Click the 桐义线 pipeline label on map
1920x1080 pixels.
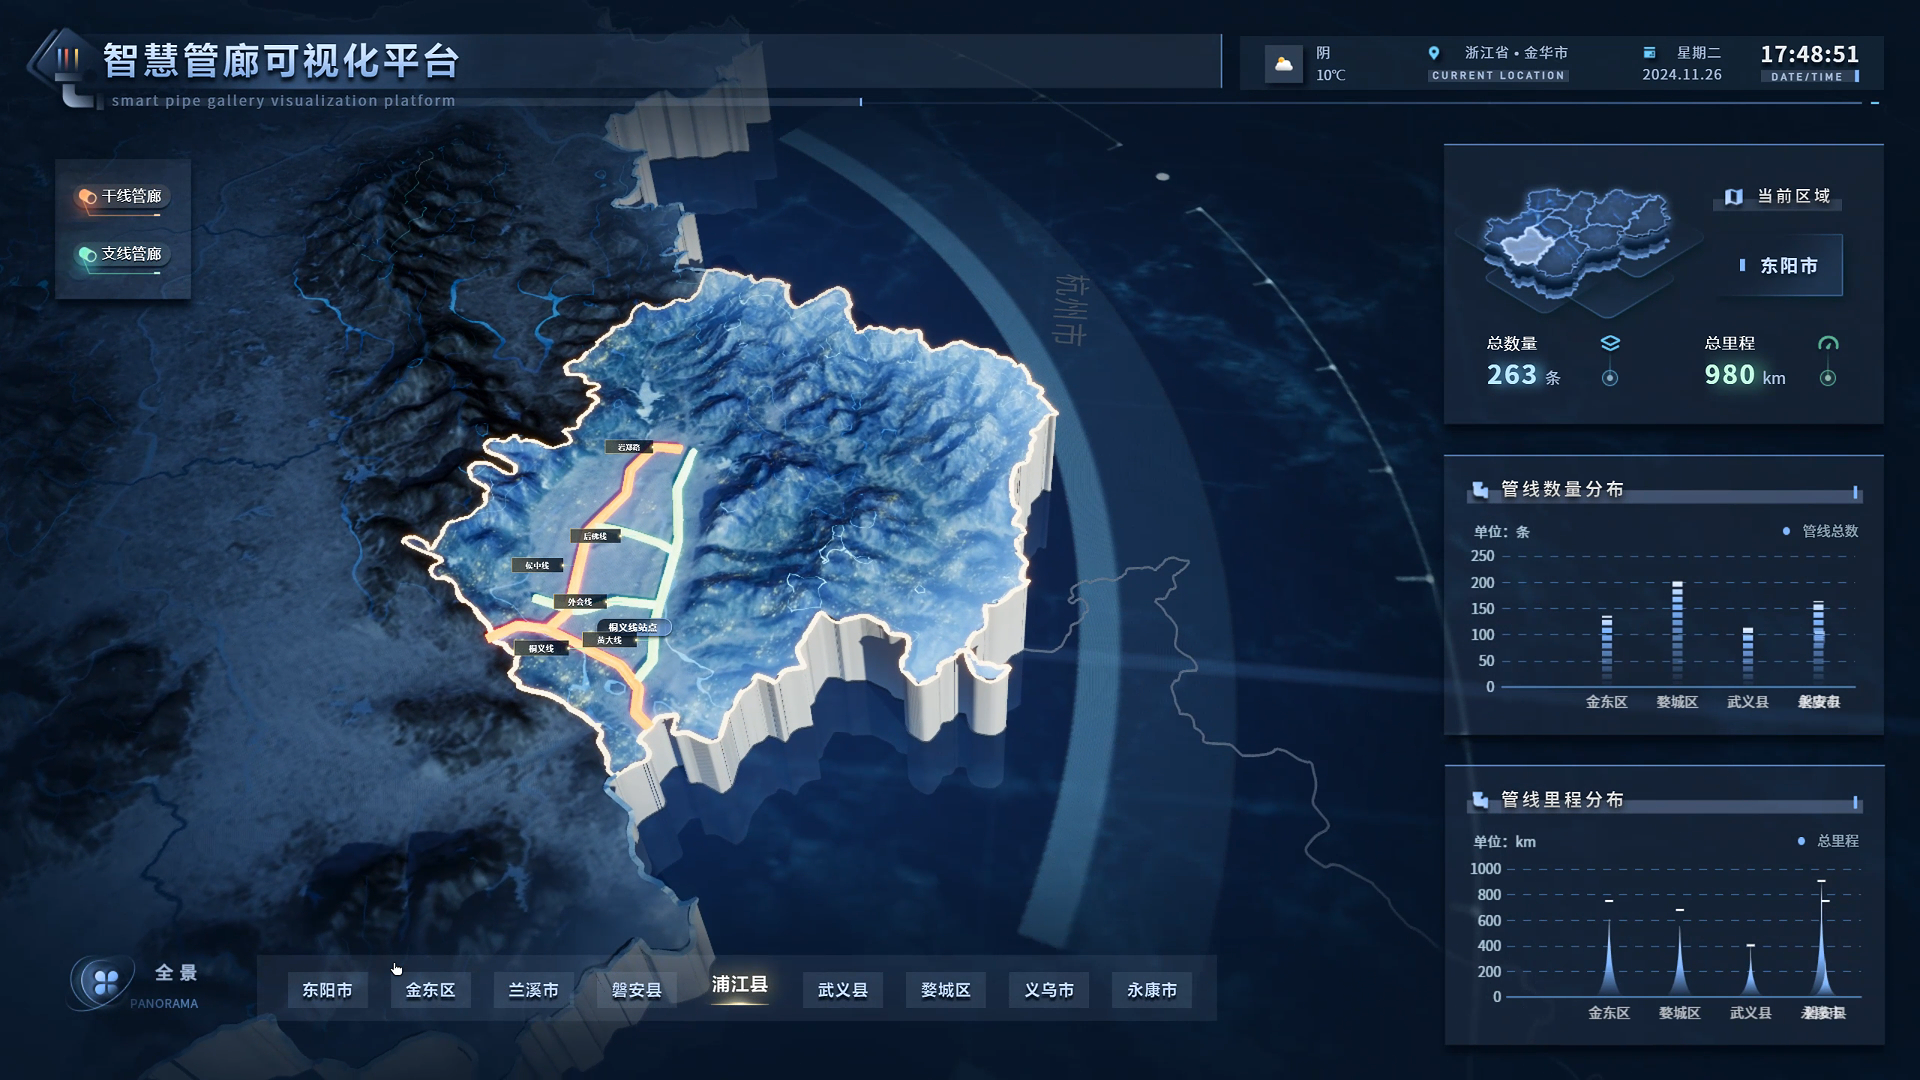coord(541,649)
